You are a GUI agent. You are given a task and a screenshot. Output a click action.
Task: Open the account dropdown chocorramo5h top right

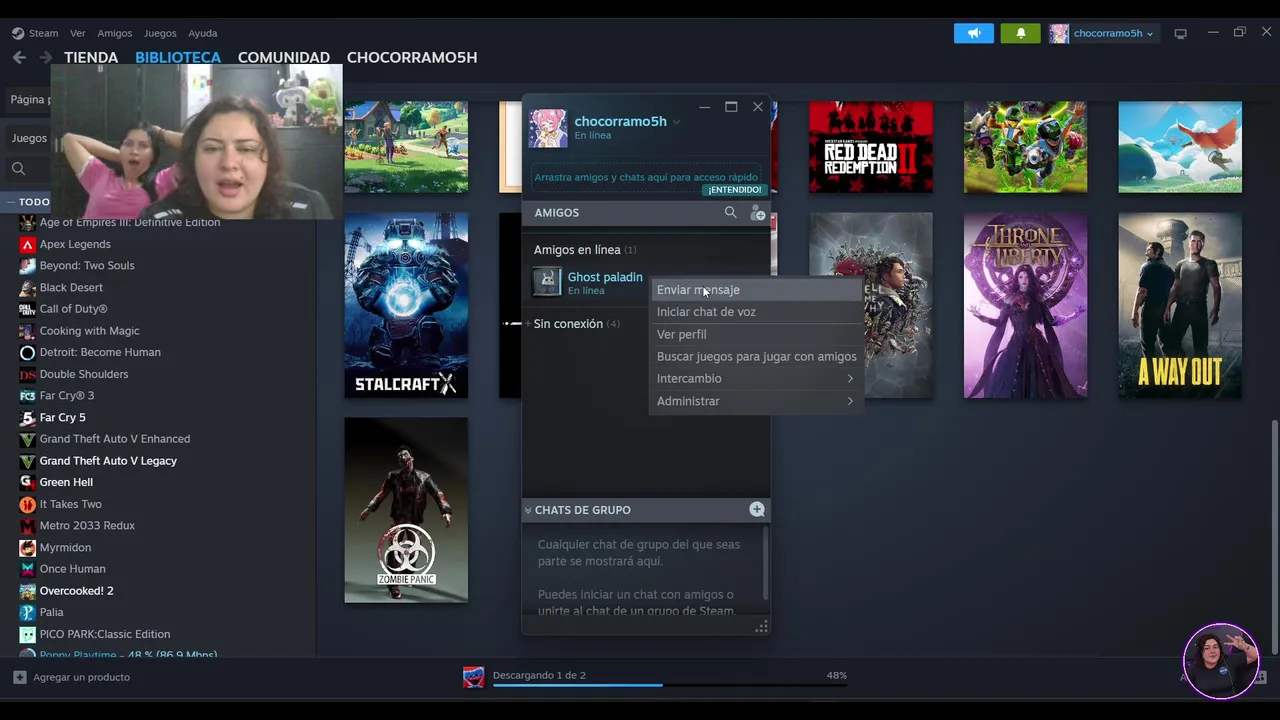click(1102, 33)
